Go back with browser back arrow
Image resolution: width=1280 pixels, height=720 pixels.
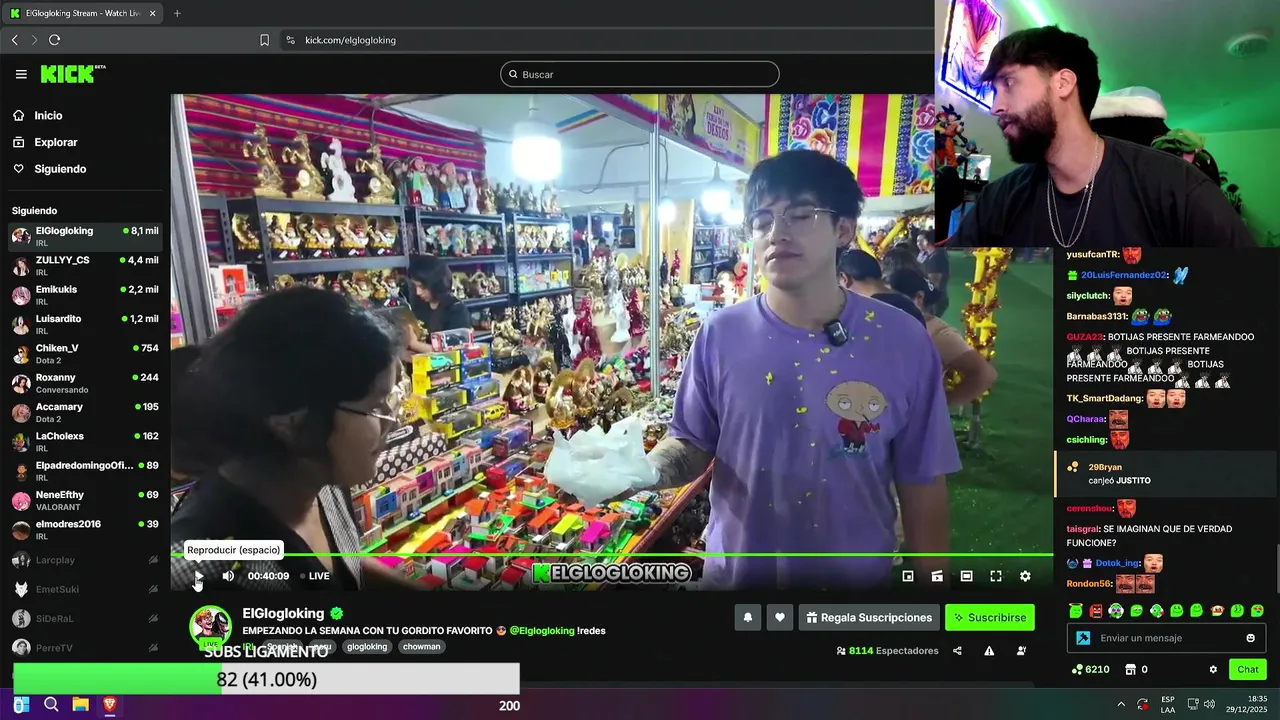[14, 40]
